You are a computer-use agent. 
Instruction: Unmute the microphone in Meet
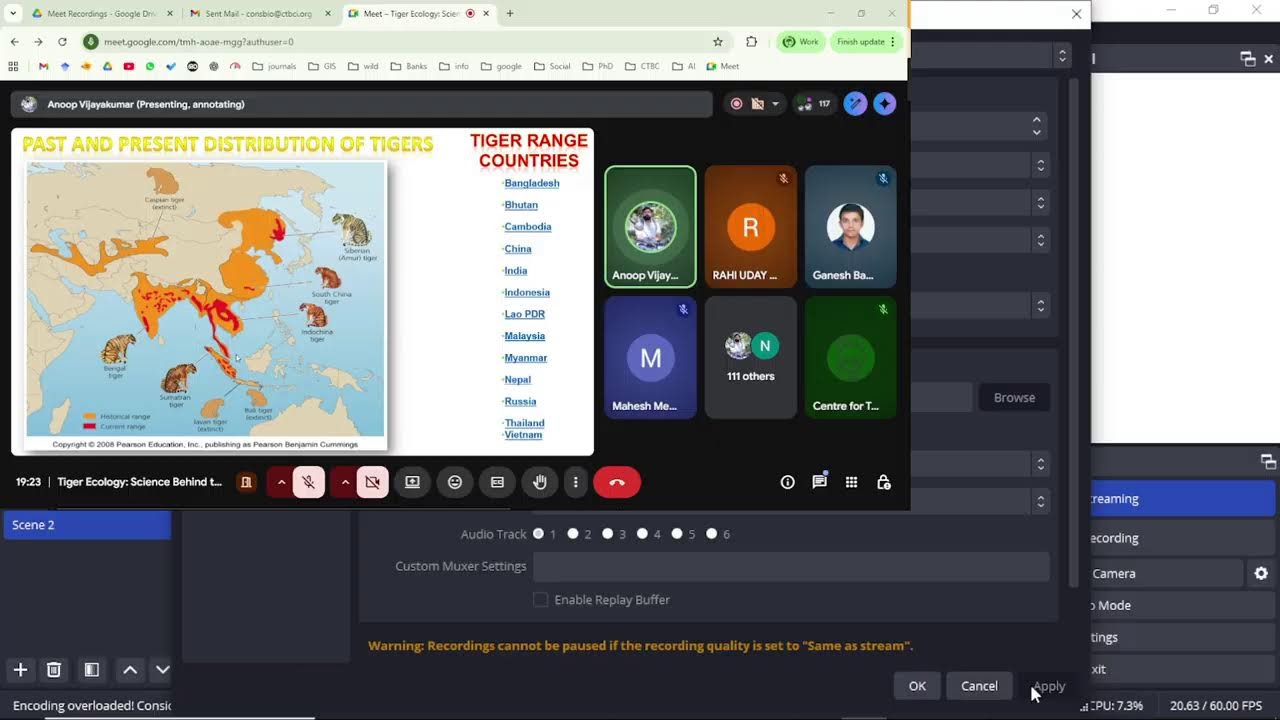pyautogui.click(x=309, y=482)
